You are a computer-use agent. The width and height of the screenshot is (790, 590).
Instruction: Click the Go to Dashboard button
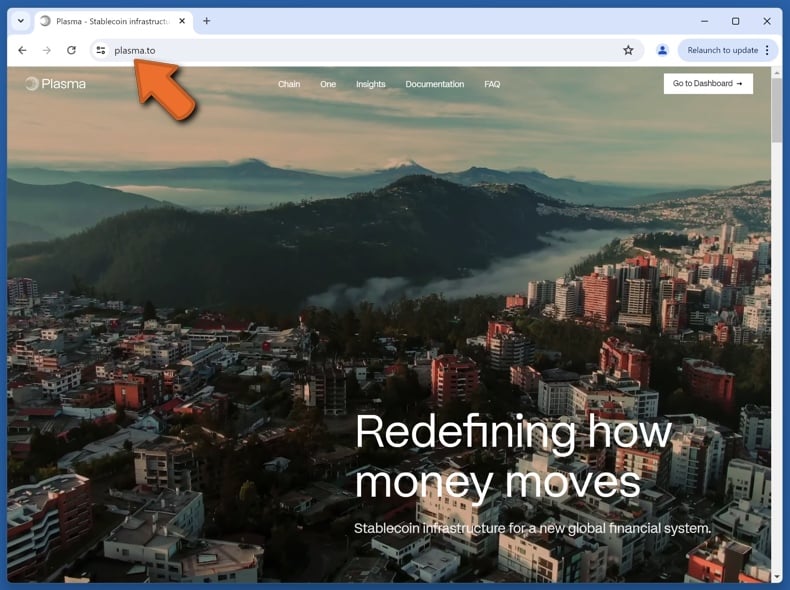pos(708,84)
